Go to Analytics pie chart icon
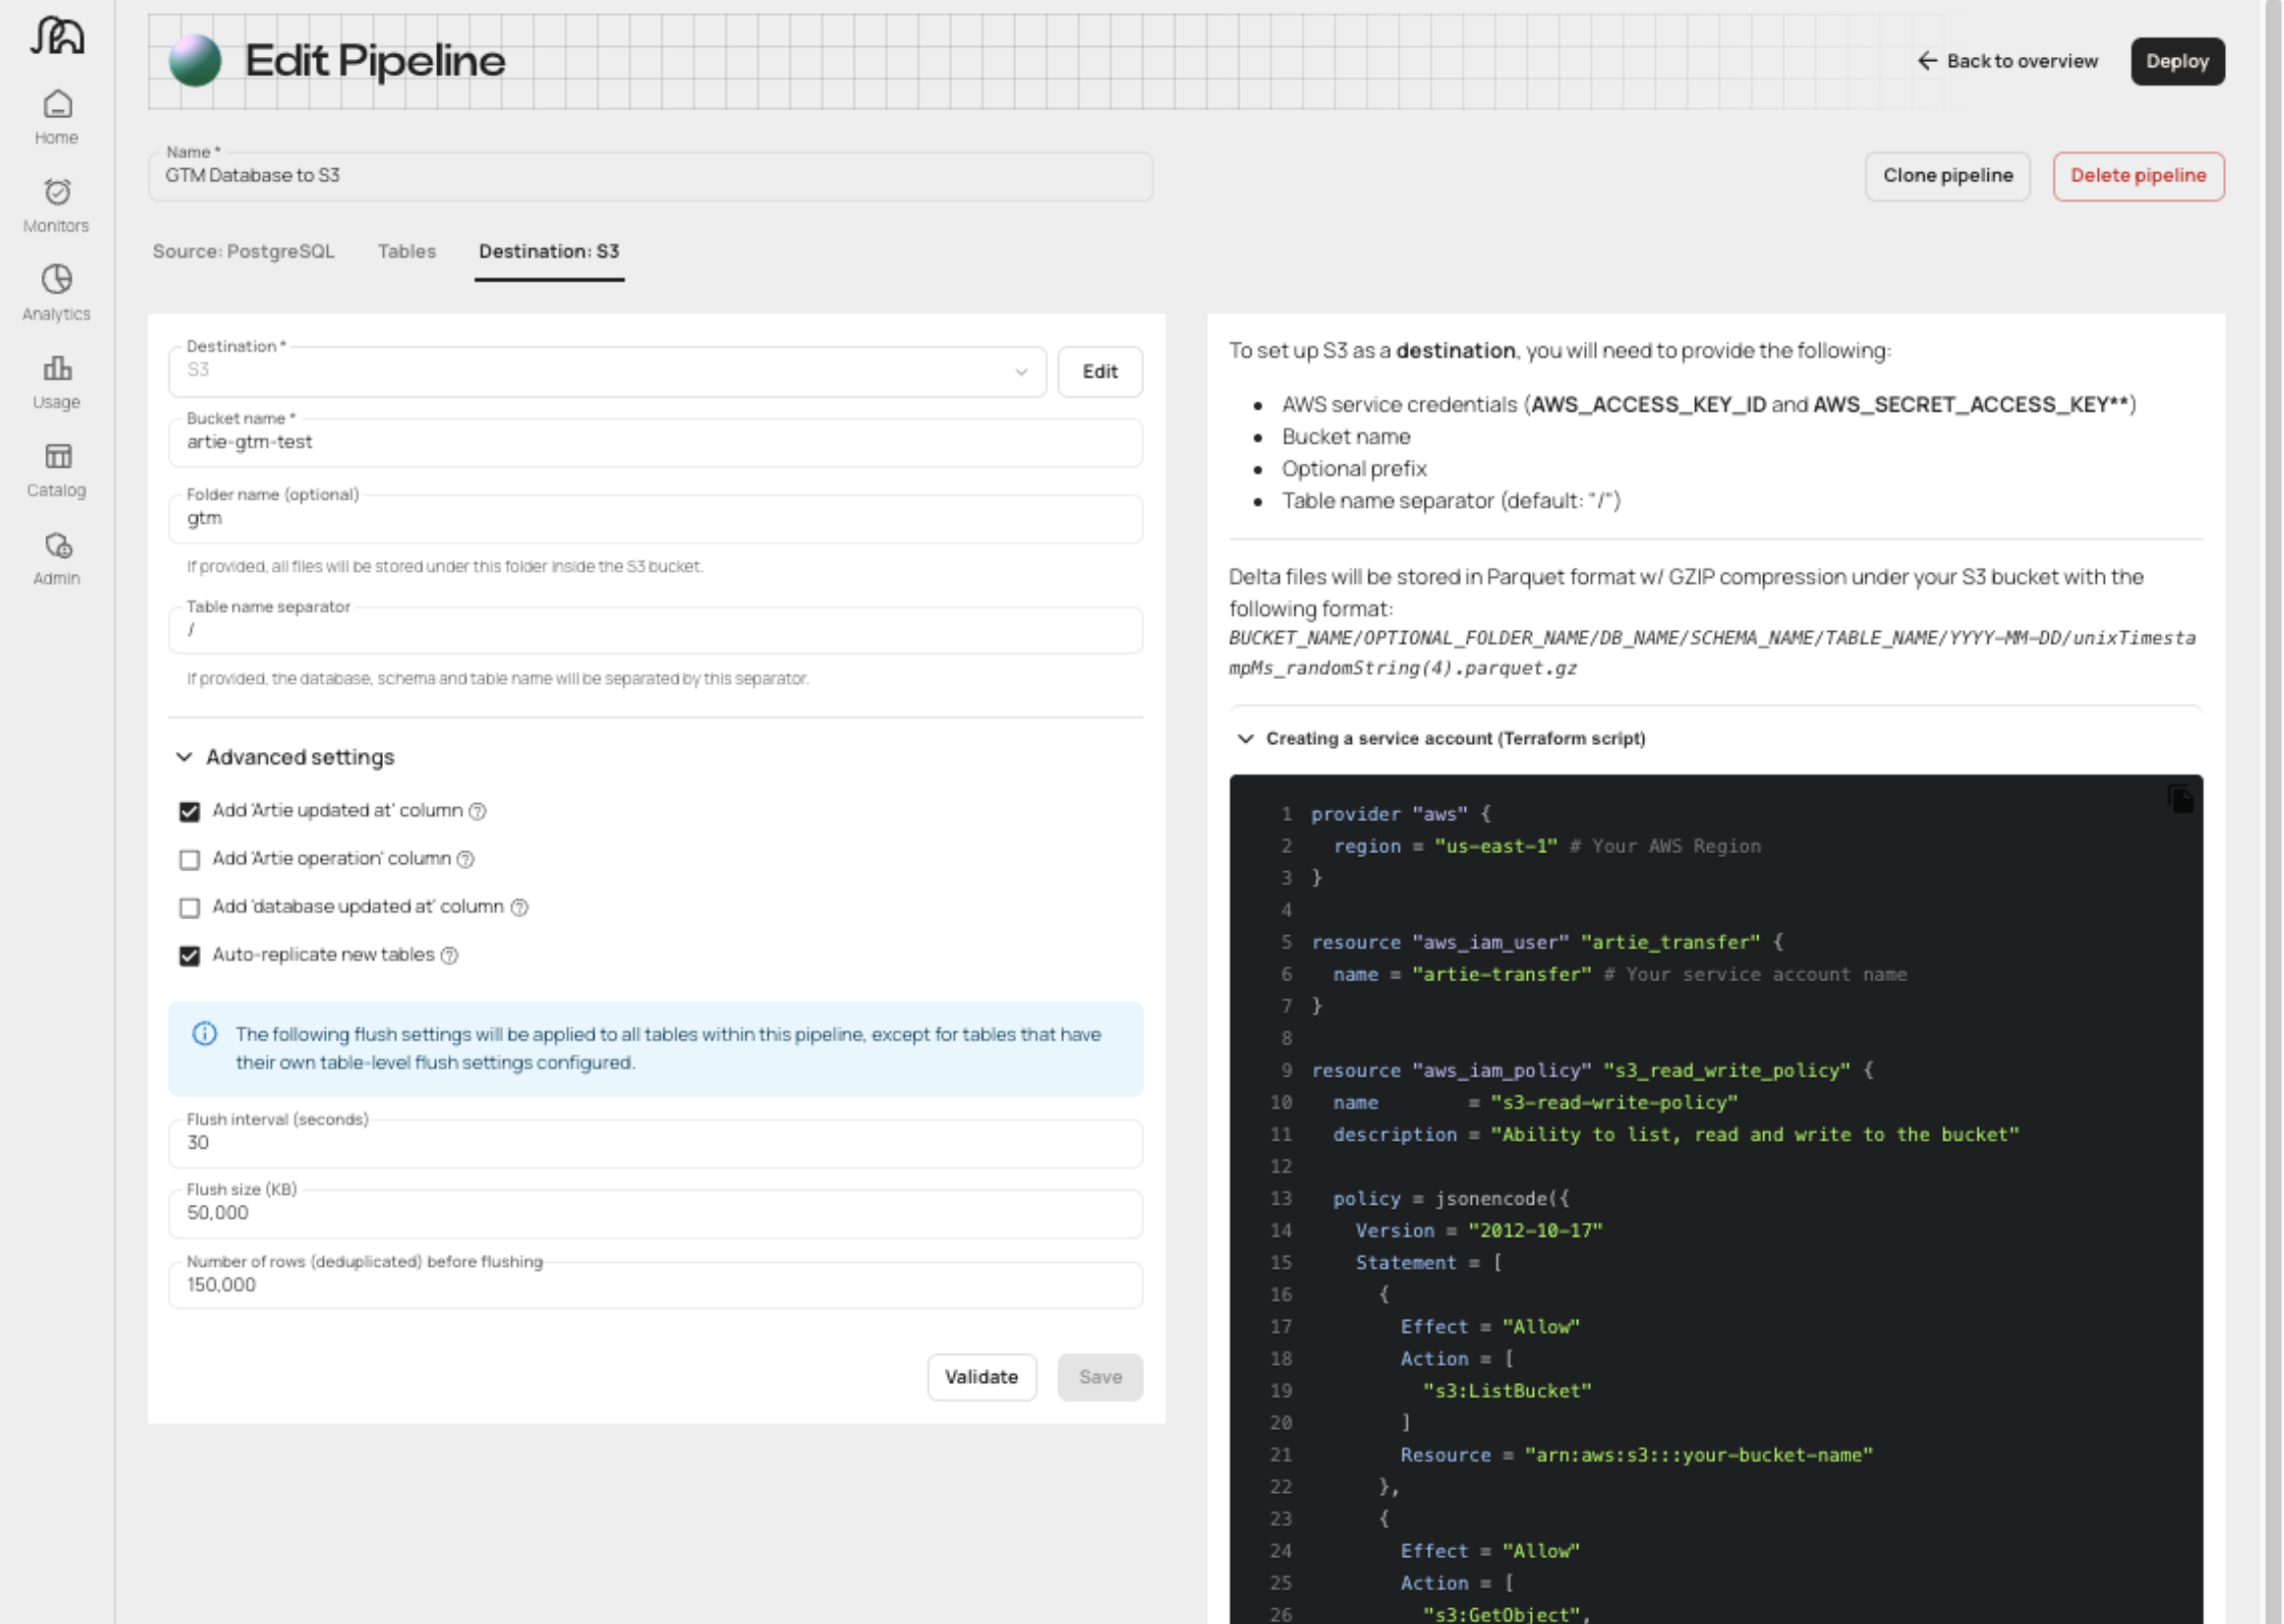Viewport: 2284px width, 1624px height. pyautogui.click(x=57, y=279)
